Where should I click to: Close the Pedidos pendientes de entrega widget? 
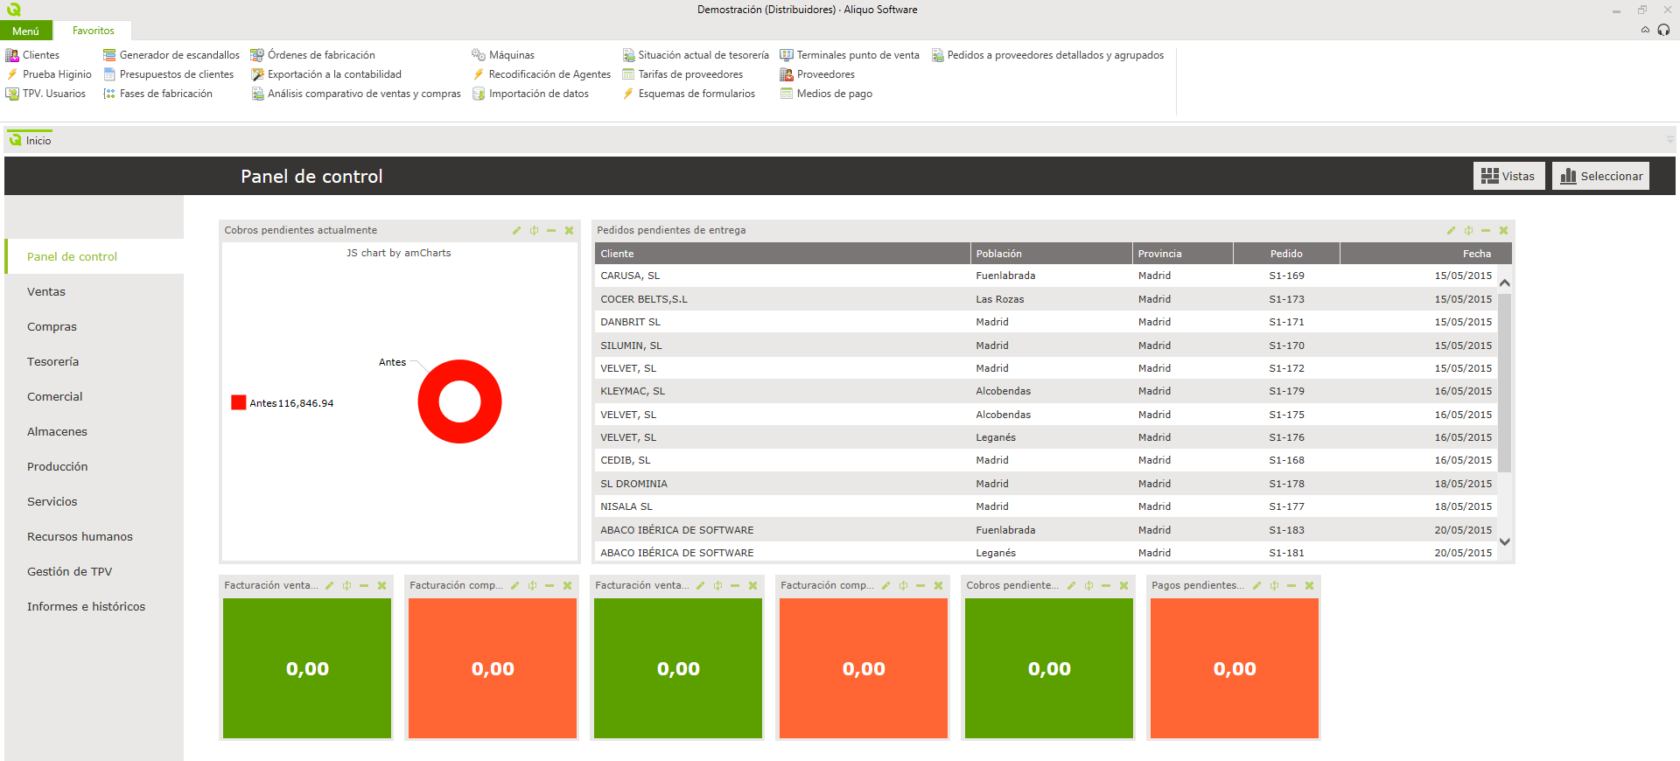tap(1503, 230)
